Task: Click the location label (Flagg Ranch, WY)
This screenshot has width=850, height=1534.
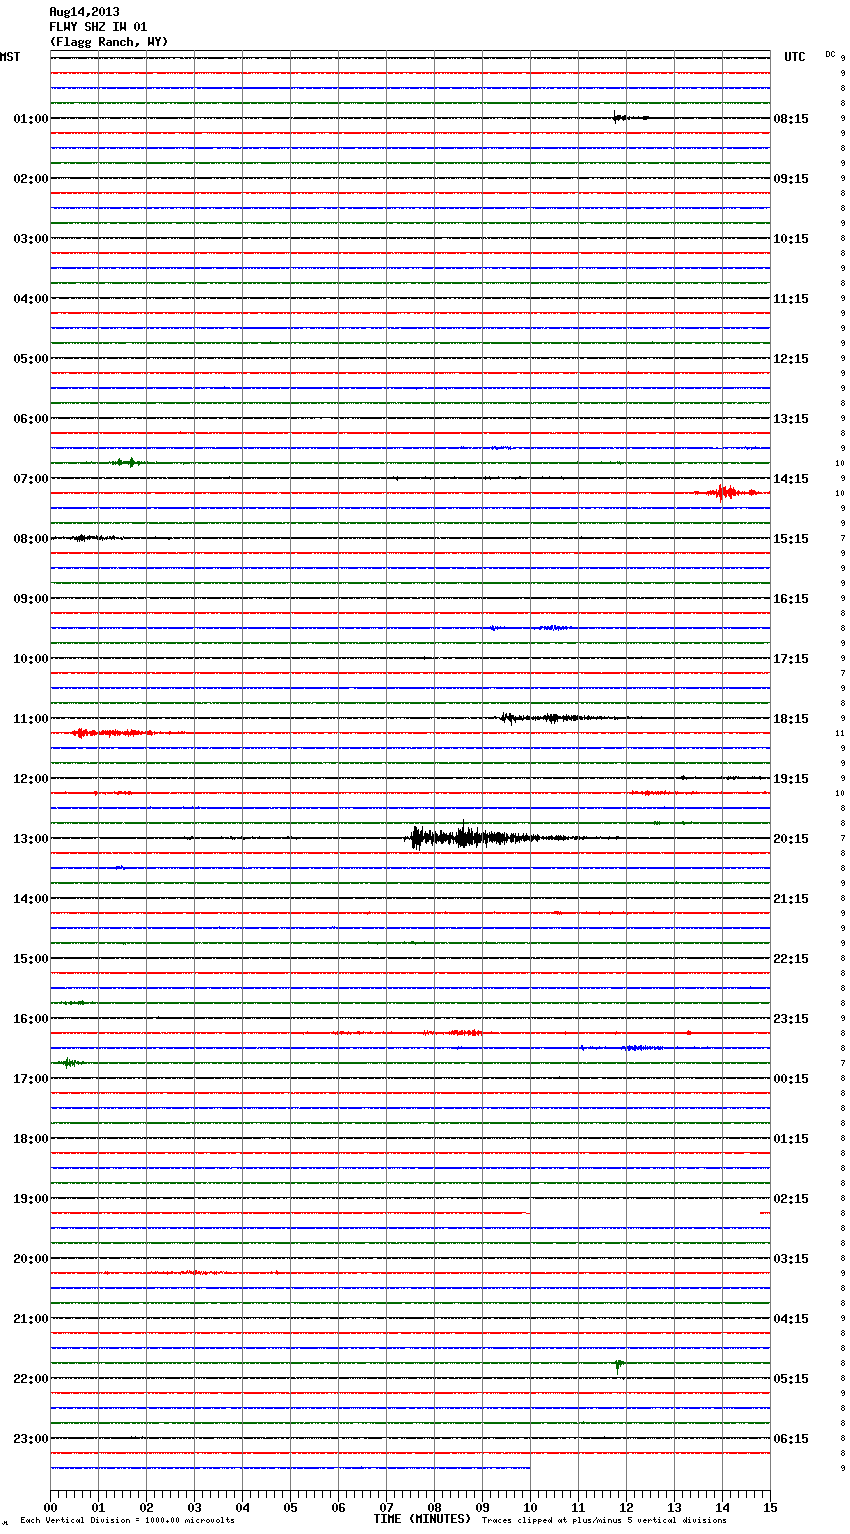Action: click(x=109, y=42)
